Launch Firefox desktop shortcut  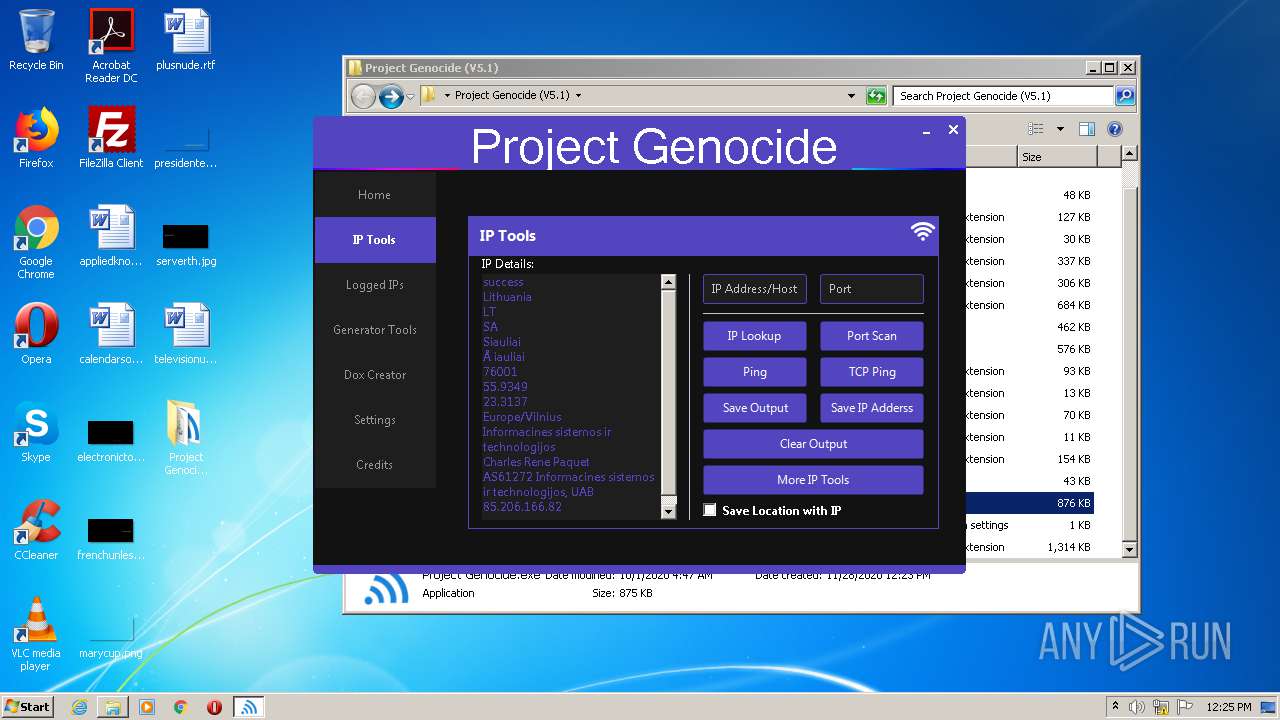tap(36, 138)
